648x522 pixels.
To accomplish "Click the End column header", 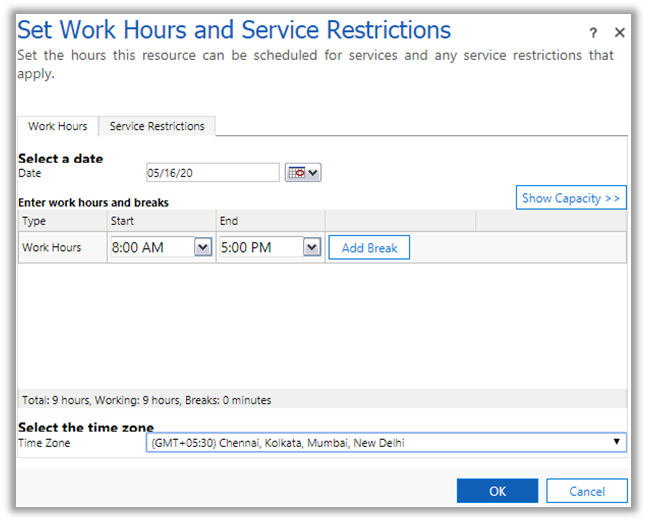I will (x=229, y=221).
